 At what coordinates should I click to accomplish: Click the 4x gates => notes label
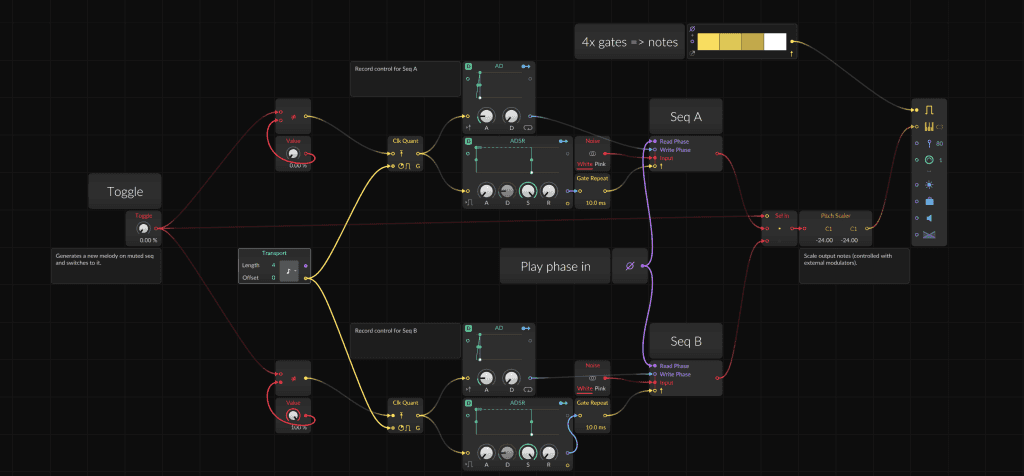[630, 42]
